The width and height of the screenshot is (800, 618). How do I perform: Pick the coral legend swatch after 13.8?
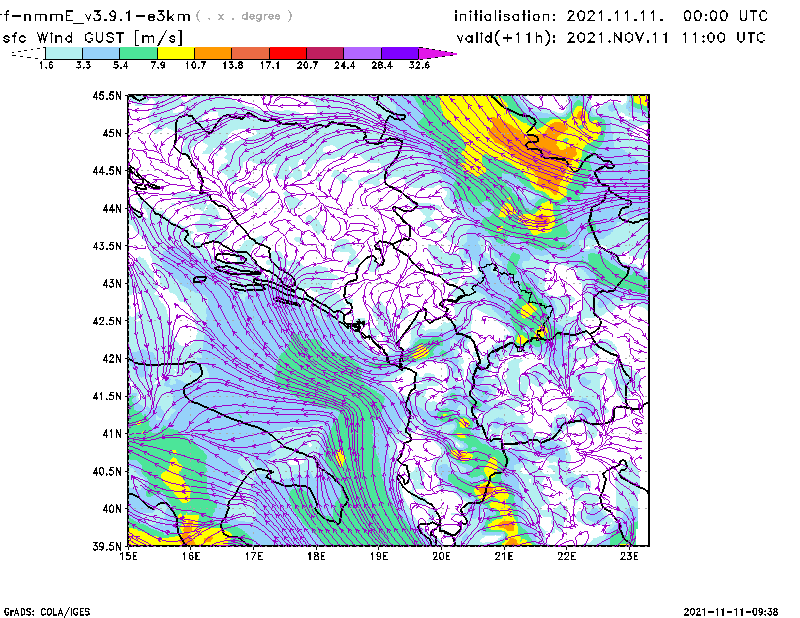point(251,53)
